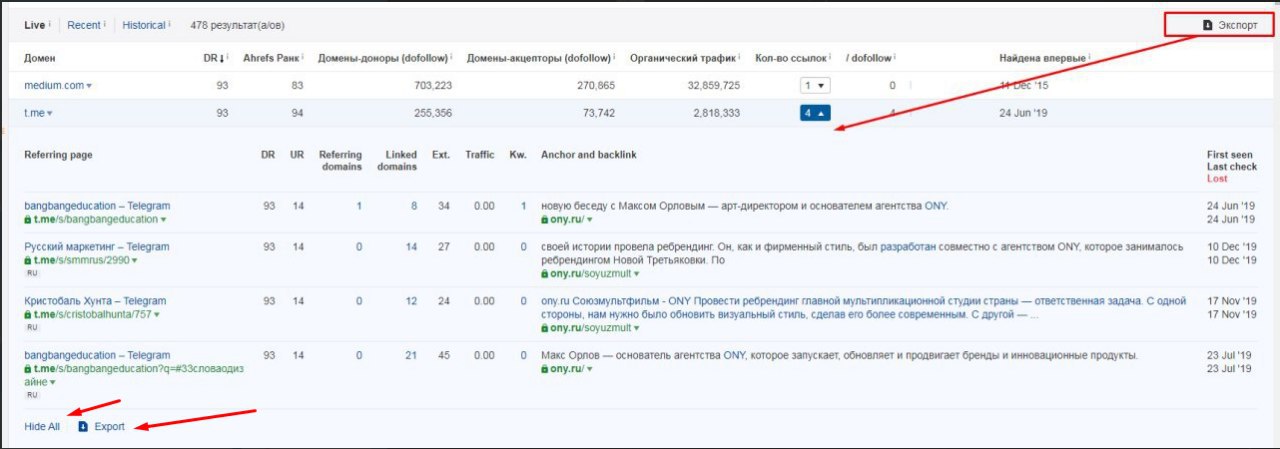The height and width of the screenshot is (449, 1280).
Task: Click the Export link at the bottom
Action: (x=109, y=426)
